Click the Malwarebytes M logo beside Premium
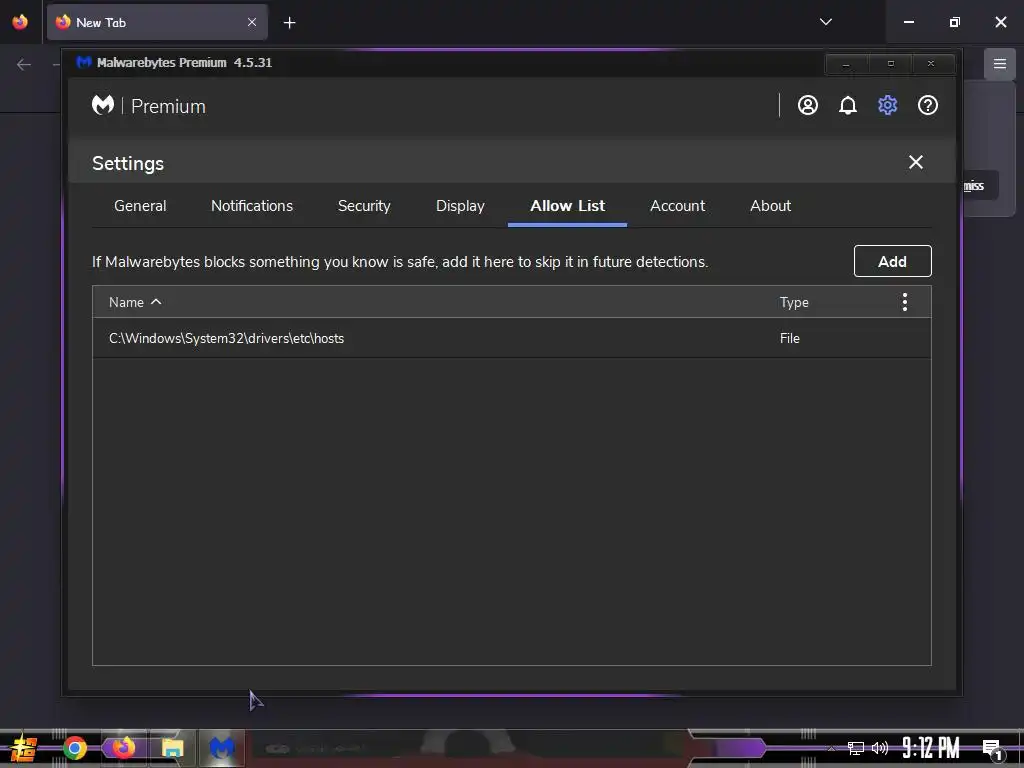This screenshot has height=768, width=1024. pos(103,105)
